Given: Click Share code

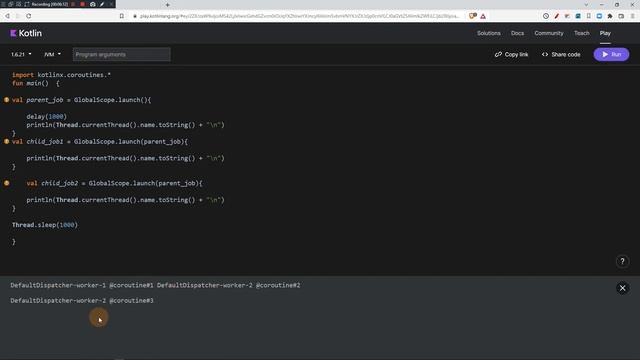Looking at the screenshot, I should coord(561,54).
